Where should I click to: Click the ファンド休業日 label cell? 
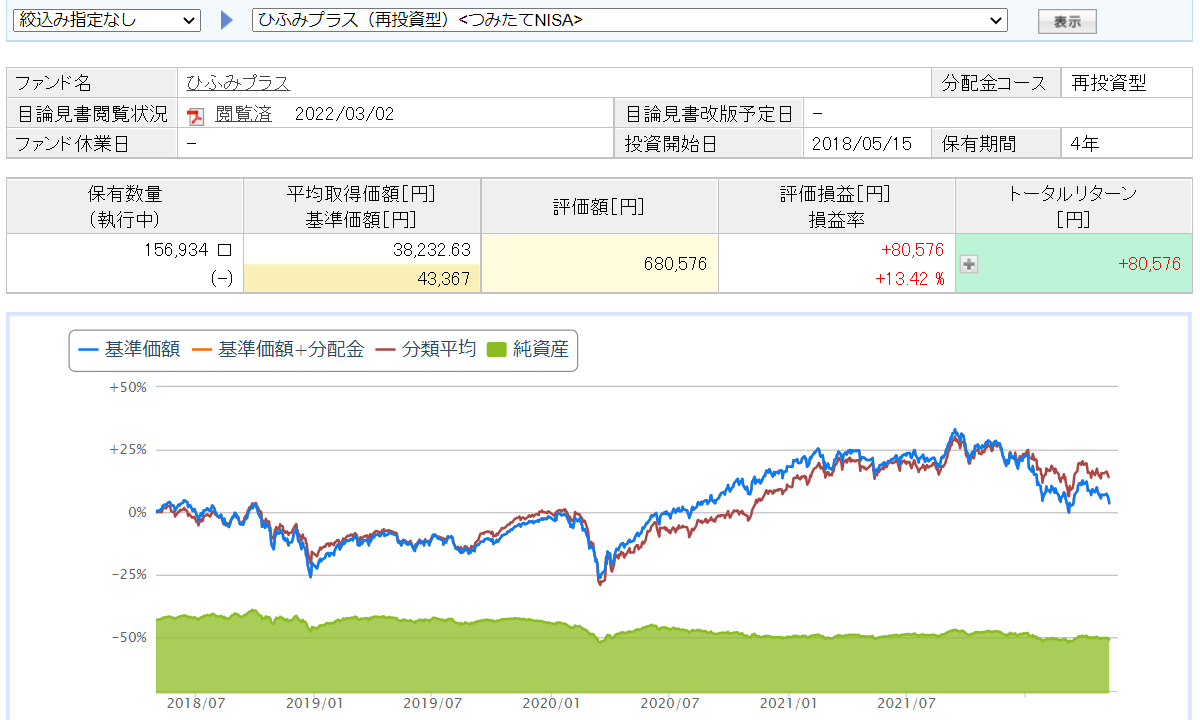click(92, 144)
